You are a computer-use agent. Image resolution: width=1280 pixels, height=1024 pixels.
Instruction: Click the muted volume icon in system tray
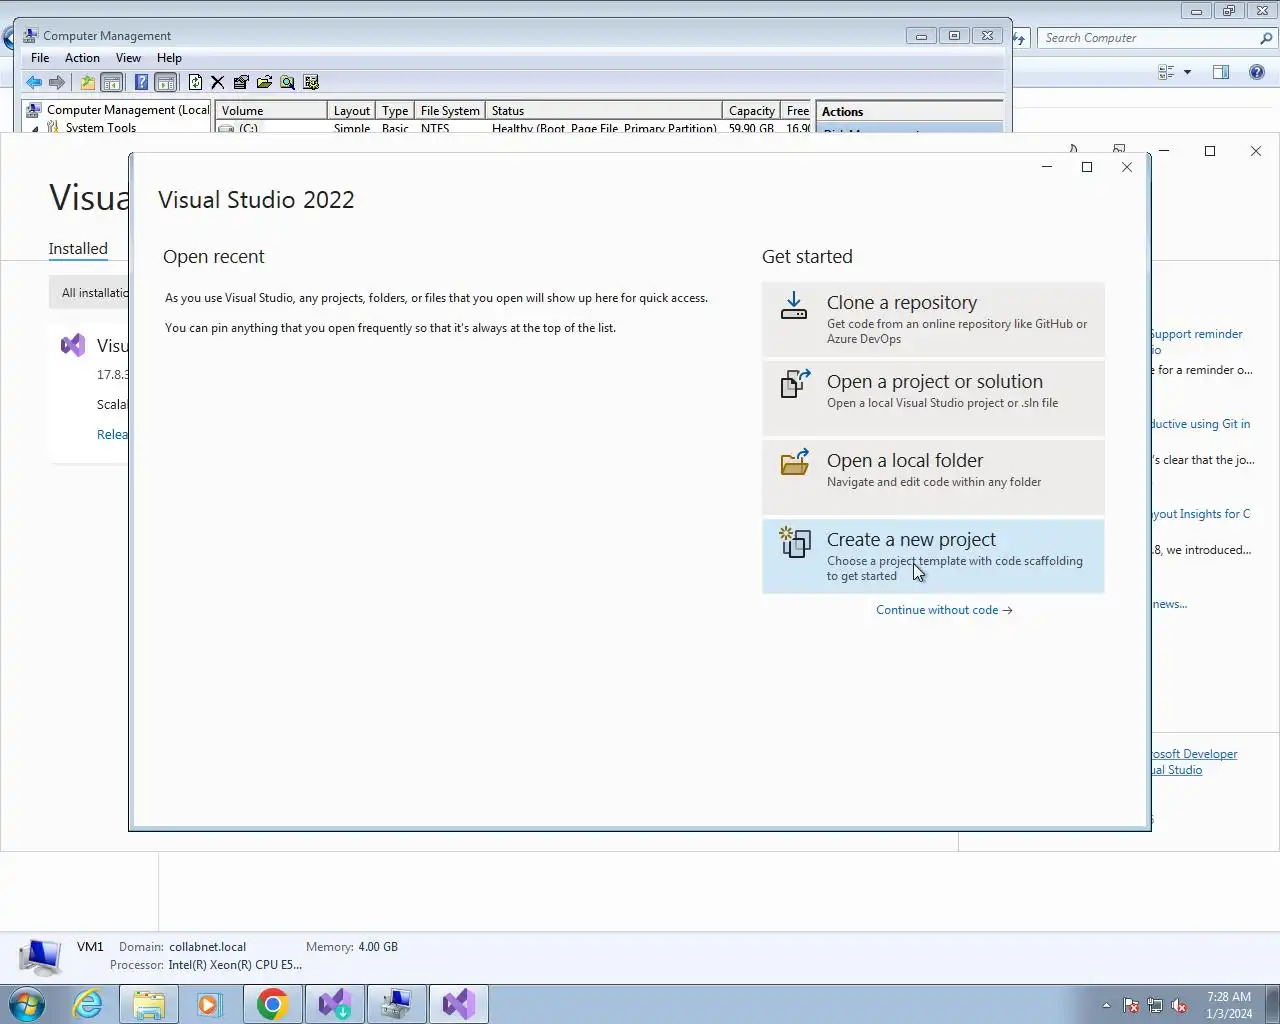(x=1179, y=1005)
